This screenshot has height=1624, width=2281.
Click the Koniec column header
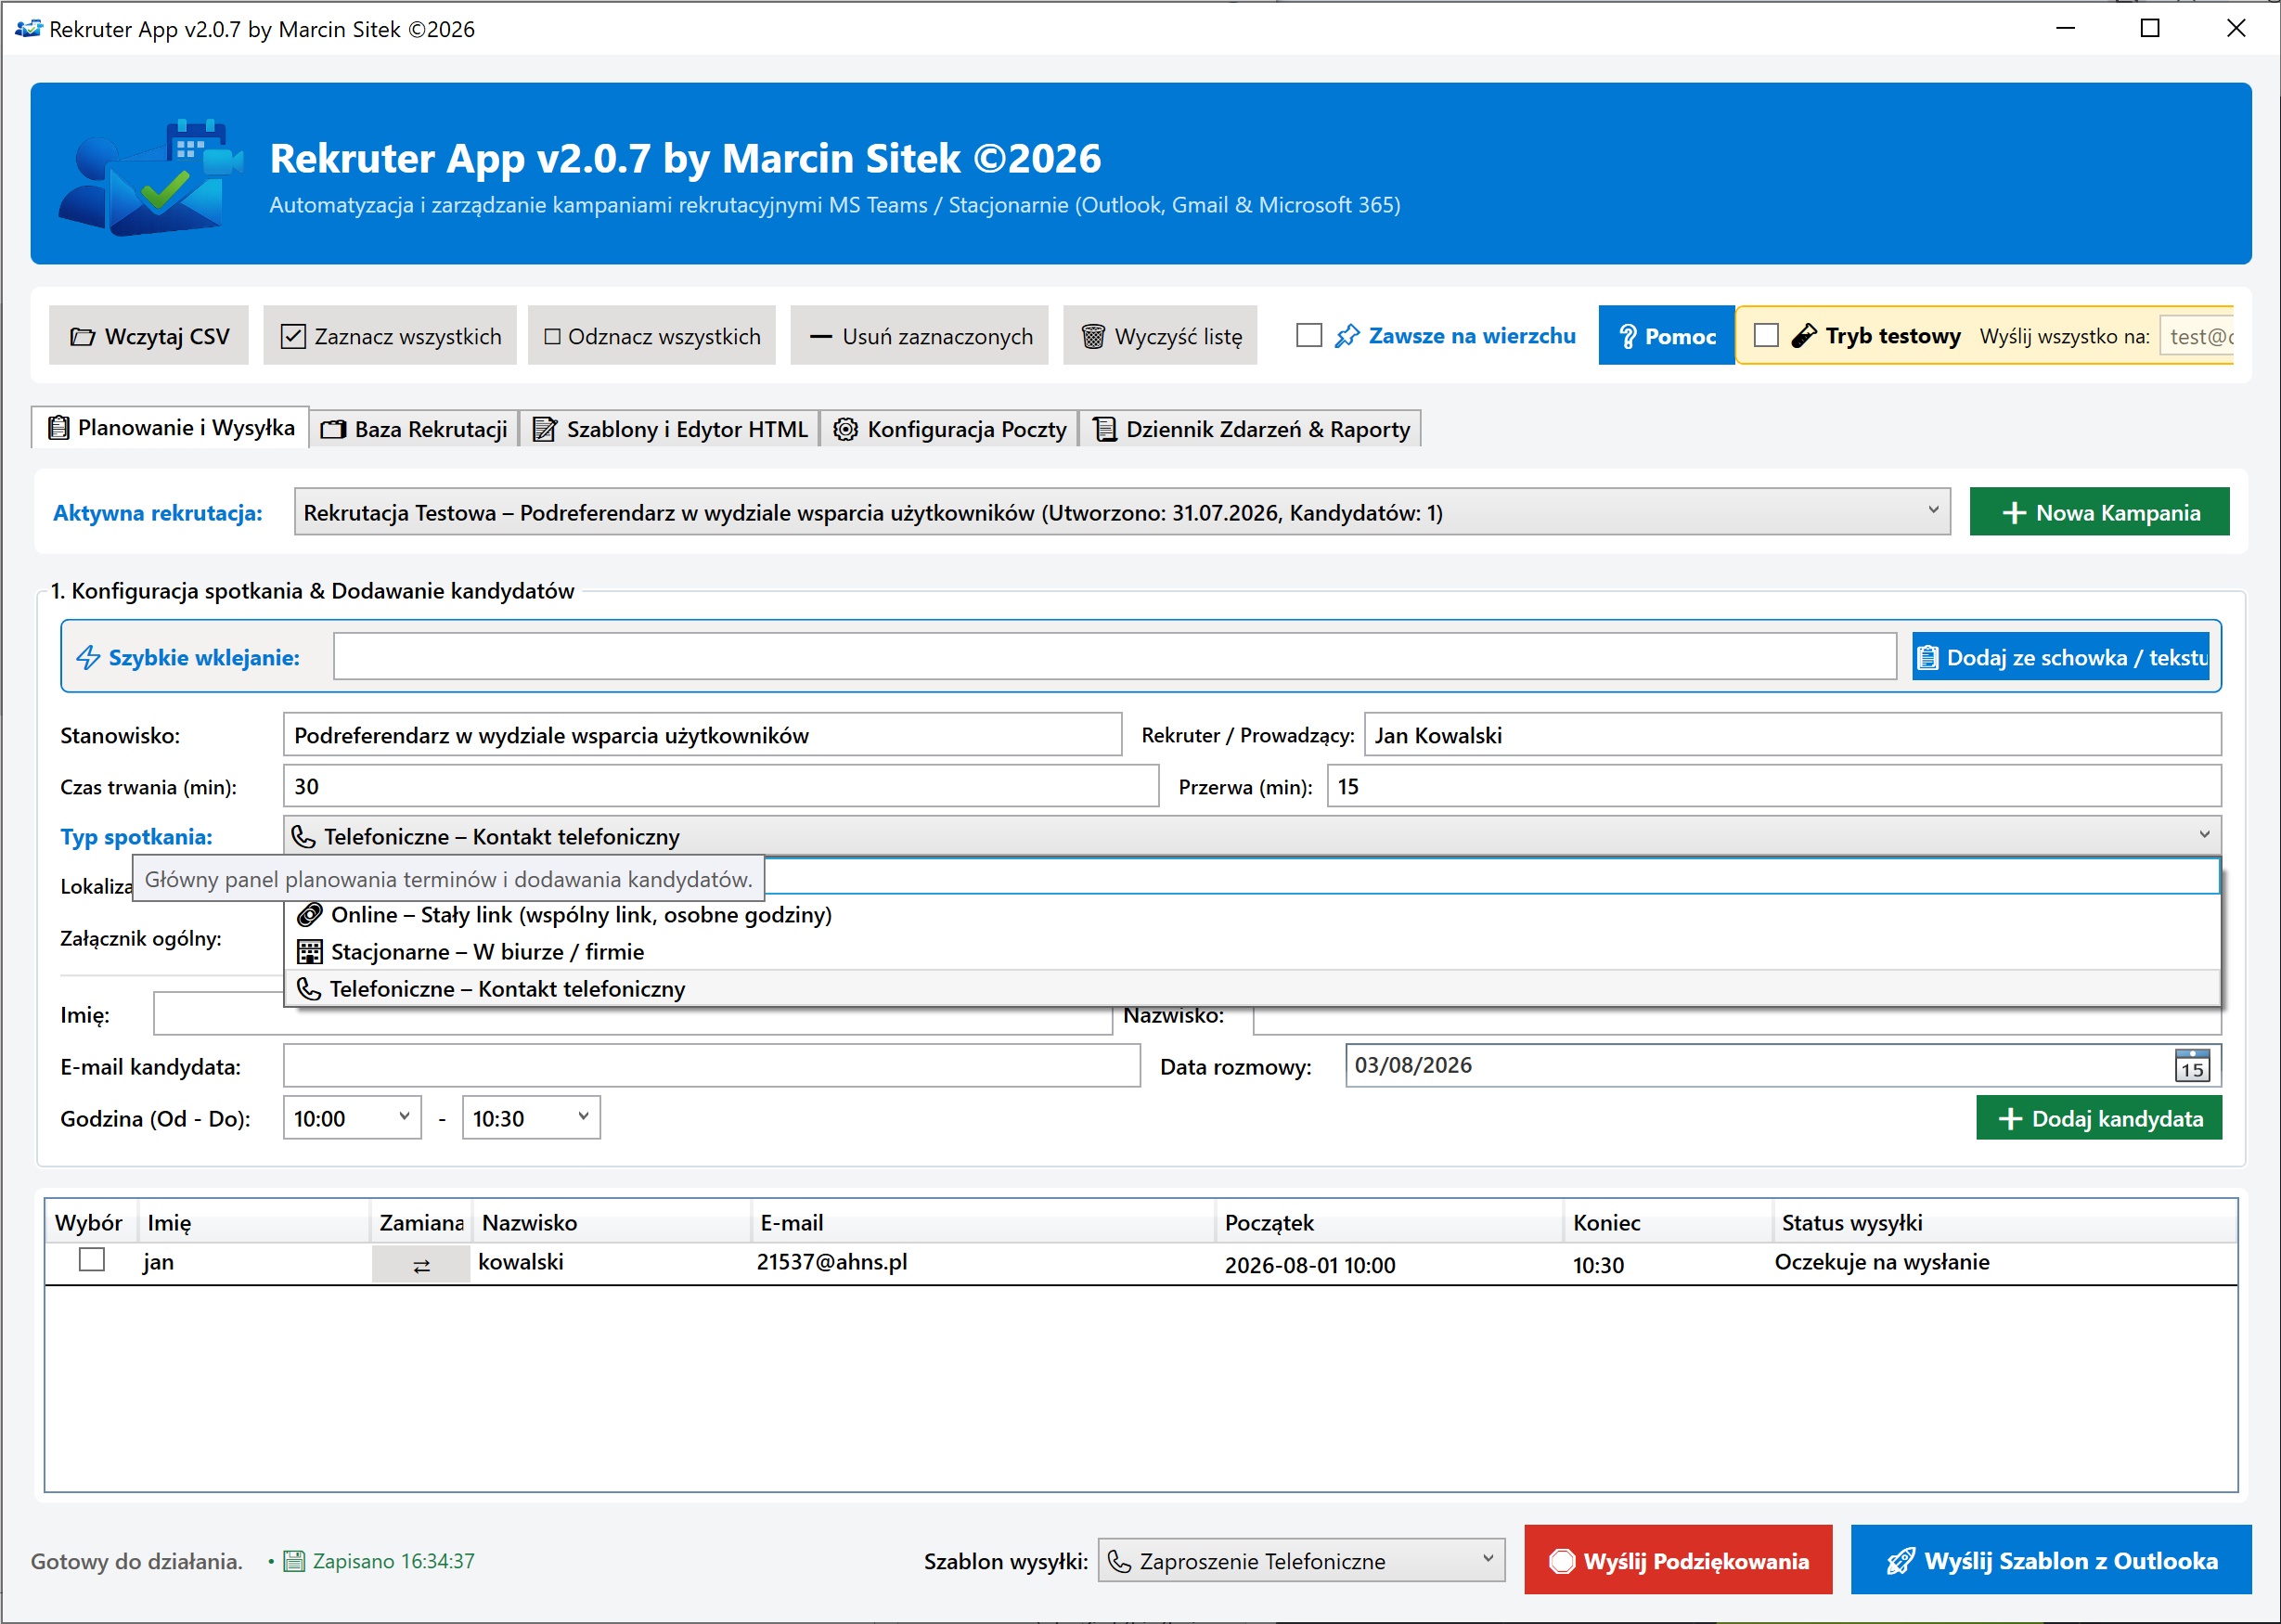point(1668,1221)
